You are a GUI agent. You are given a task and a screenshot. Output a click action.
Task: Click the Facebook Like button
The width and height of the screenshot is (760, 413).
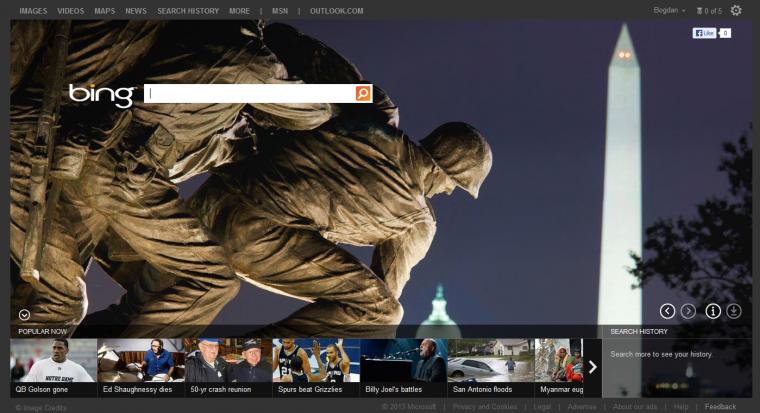click(x=704, y=33)
